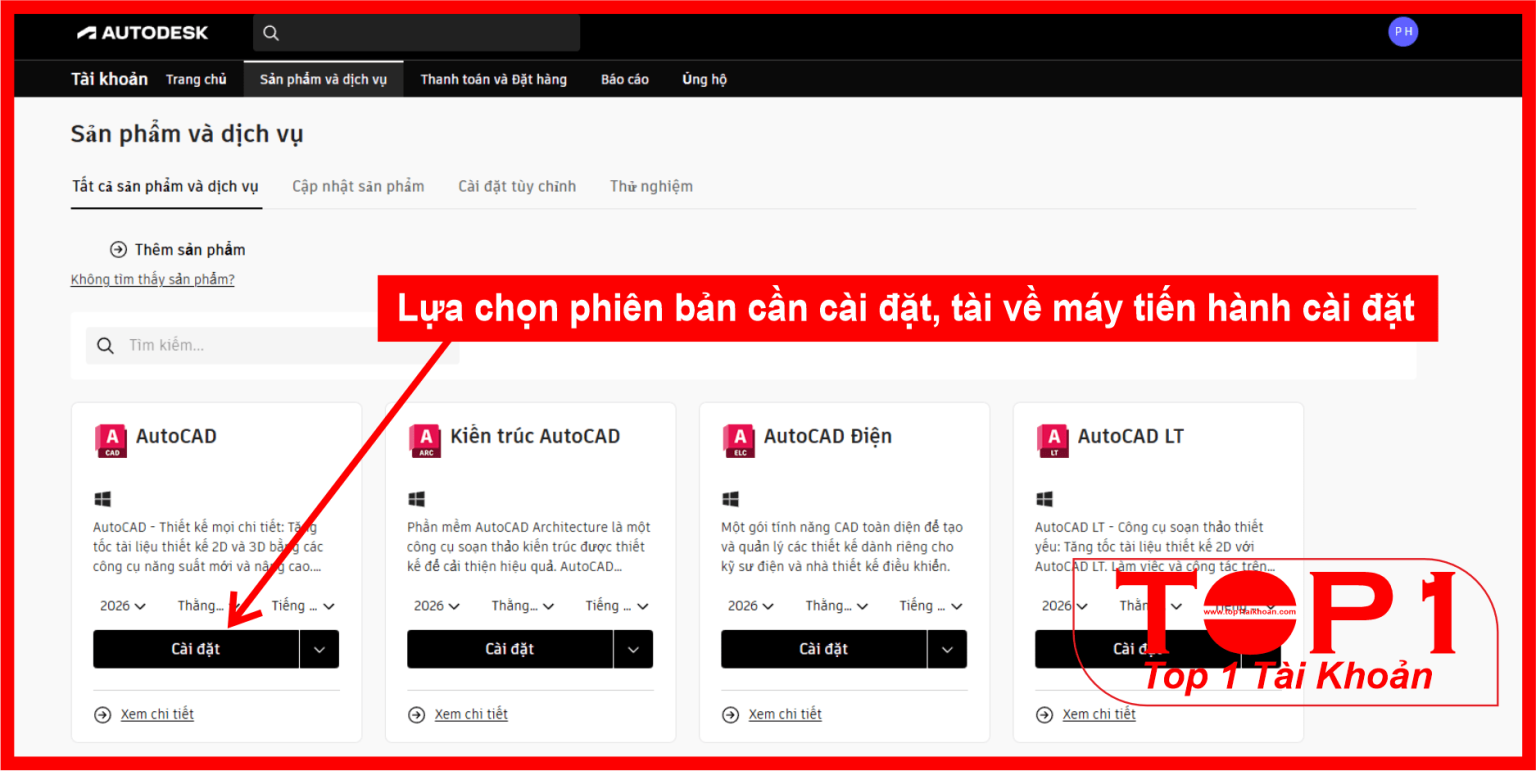The image size is (1536, 771).
Task: Open Thanh toán và Đặt hàng menu
Action: [x=493, y=79]
